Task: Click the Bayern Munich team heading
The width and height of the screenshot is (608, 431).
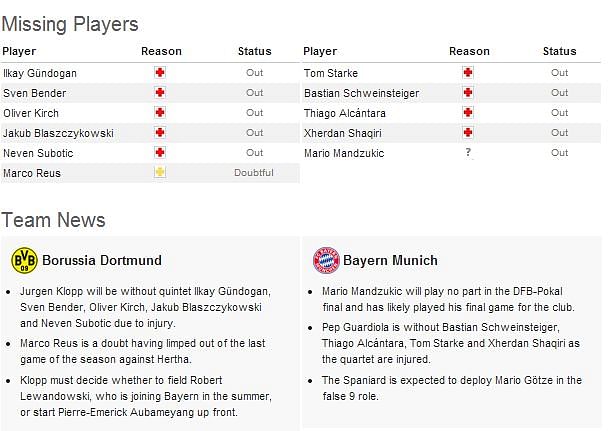Action: click(390, 260)
